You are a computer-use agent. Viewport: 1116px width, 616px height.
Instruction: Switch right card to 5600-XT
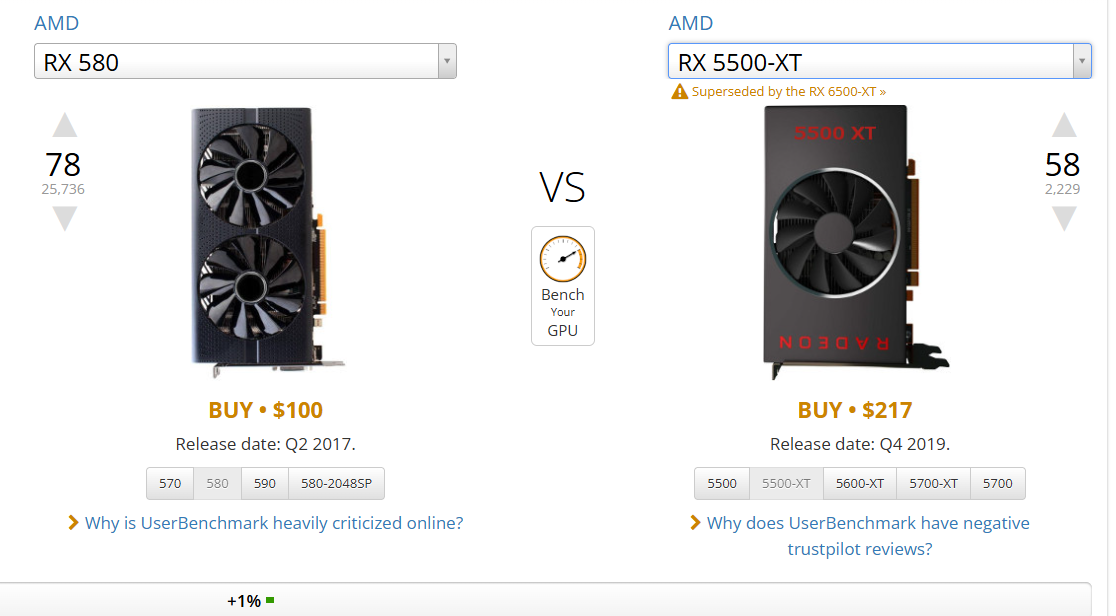point(860,483)
